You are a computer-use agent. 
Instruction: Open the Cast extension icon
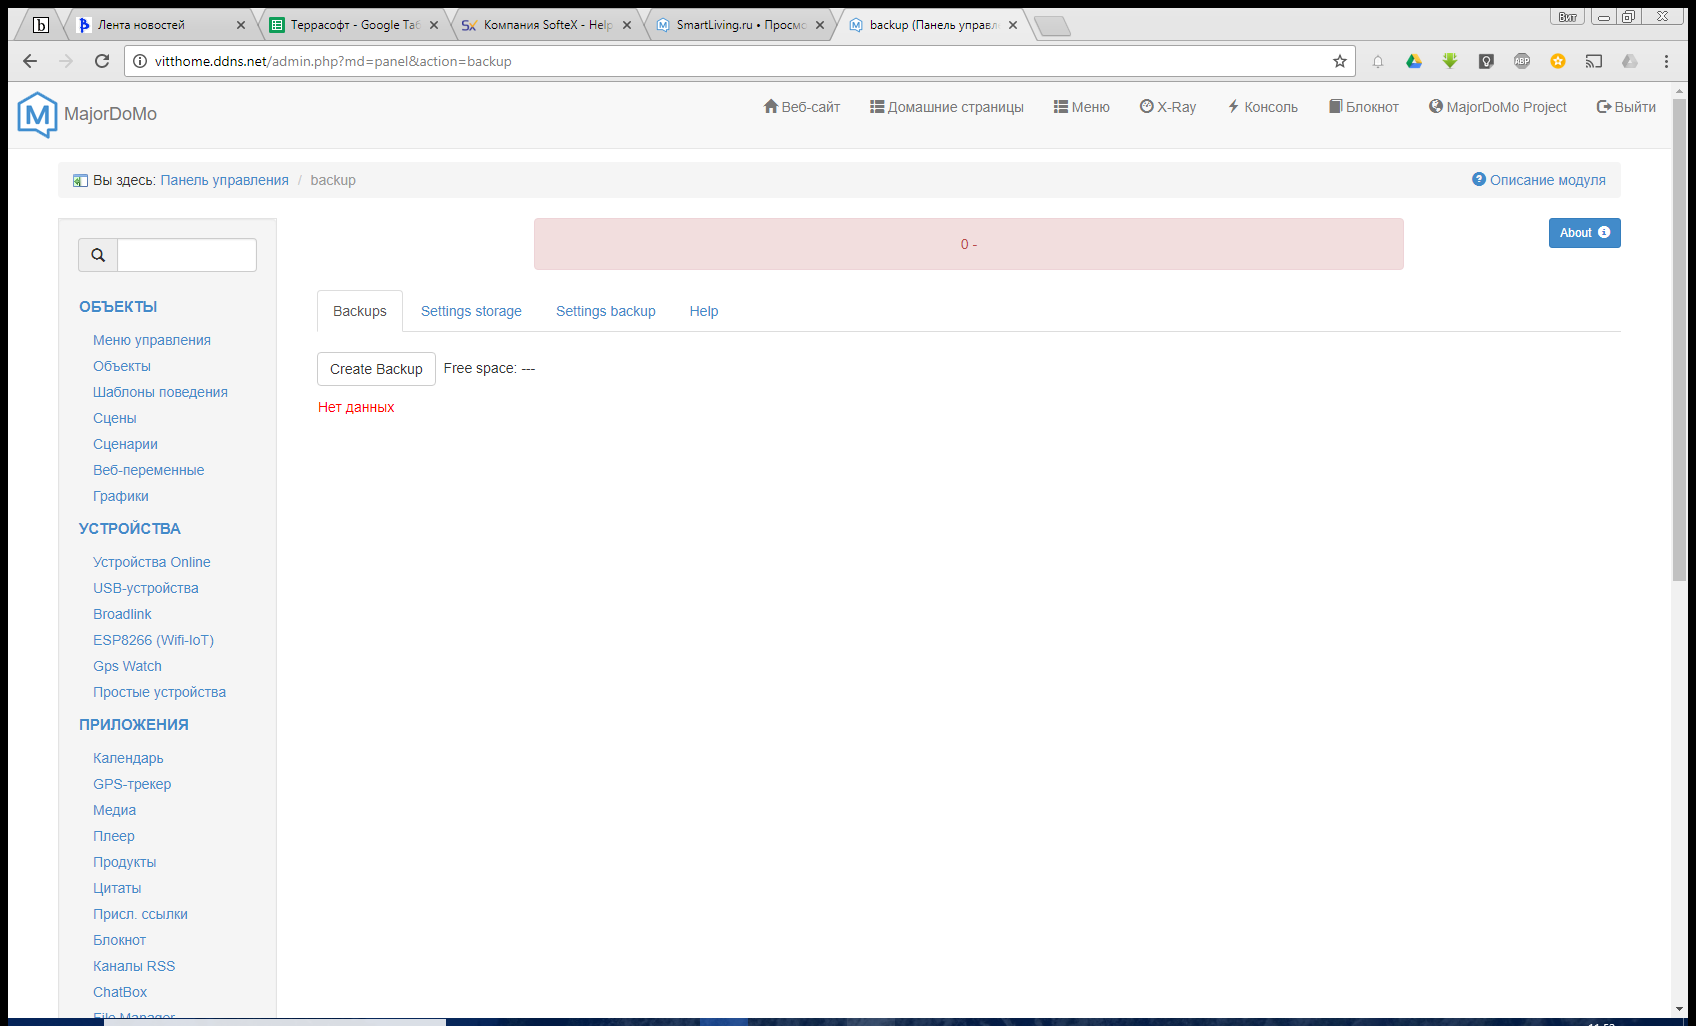click(1594, 61)
